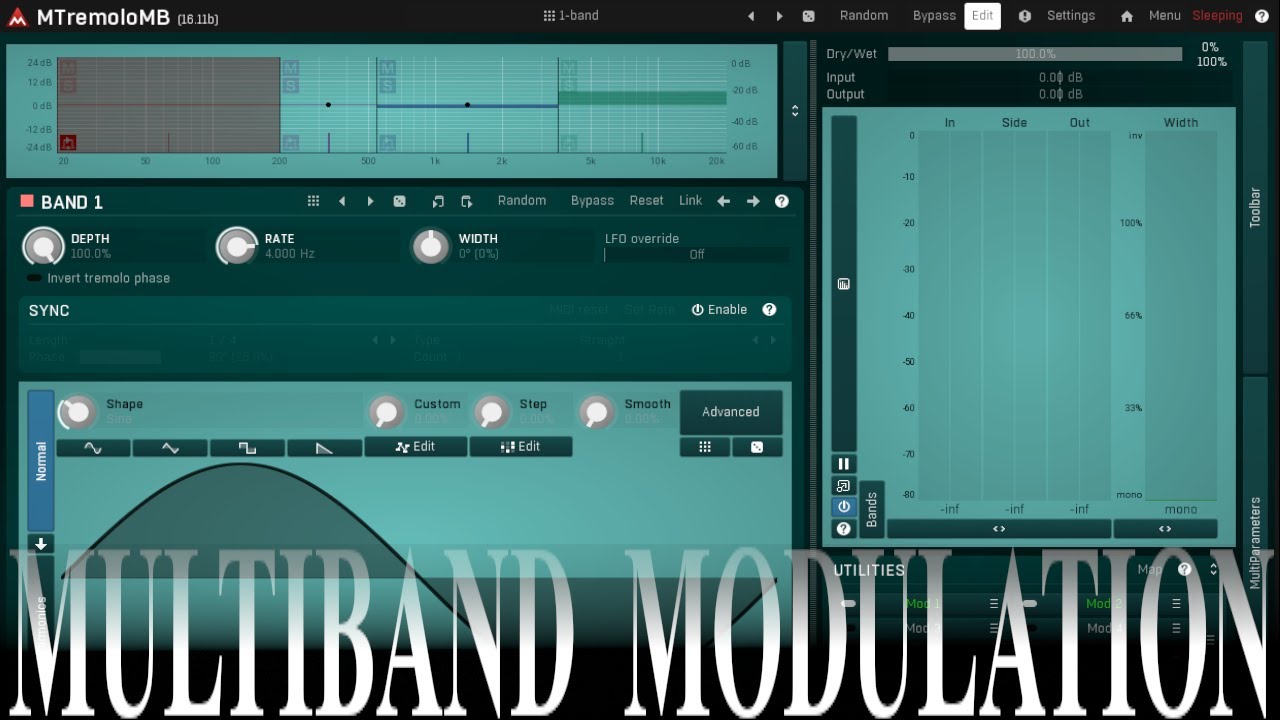Go to next band with right arrow
The height and width of the screenshot is (720, 1280).
point(753,201)
